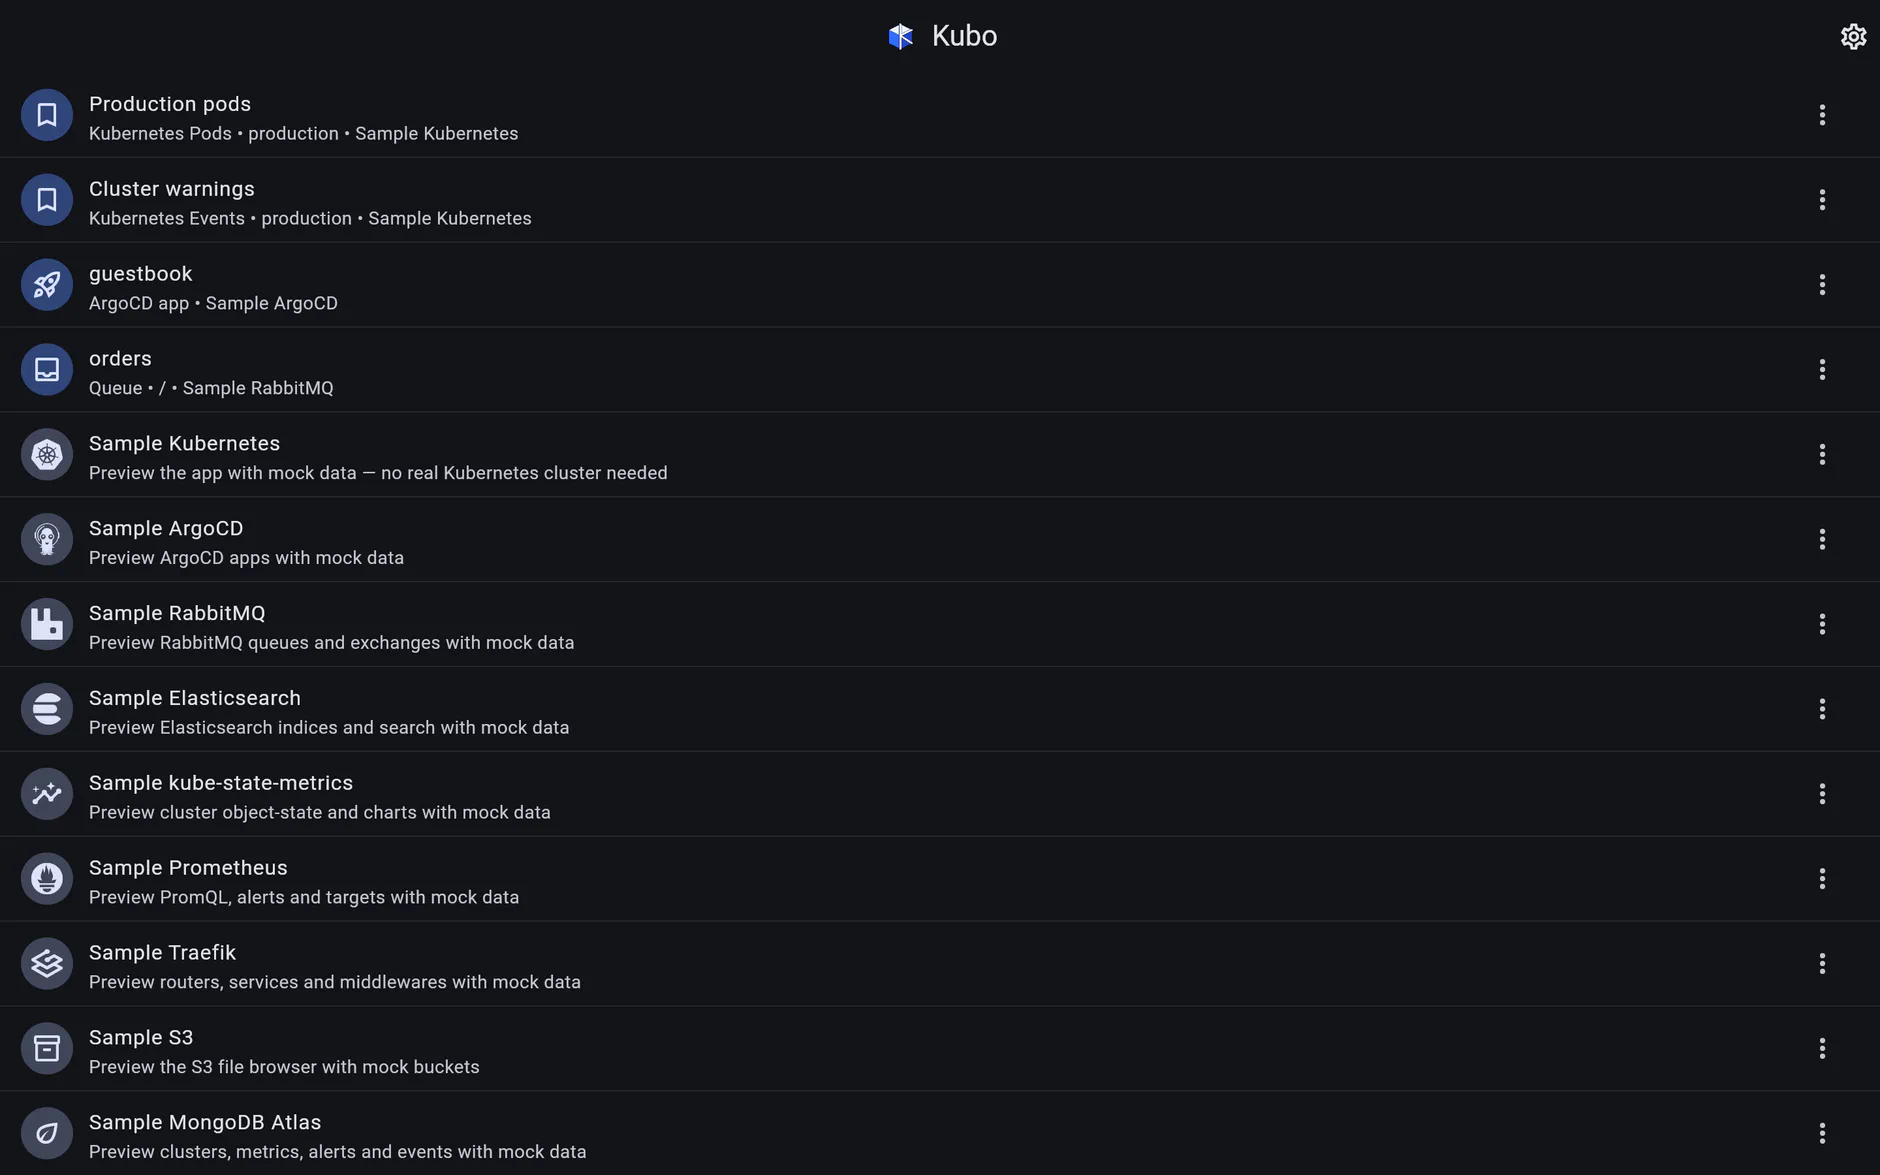The image size is (1880, 1175).
Task: Click the inbox icon for orders queue
Action: click(47, 370)
